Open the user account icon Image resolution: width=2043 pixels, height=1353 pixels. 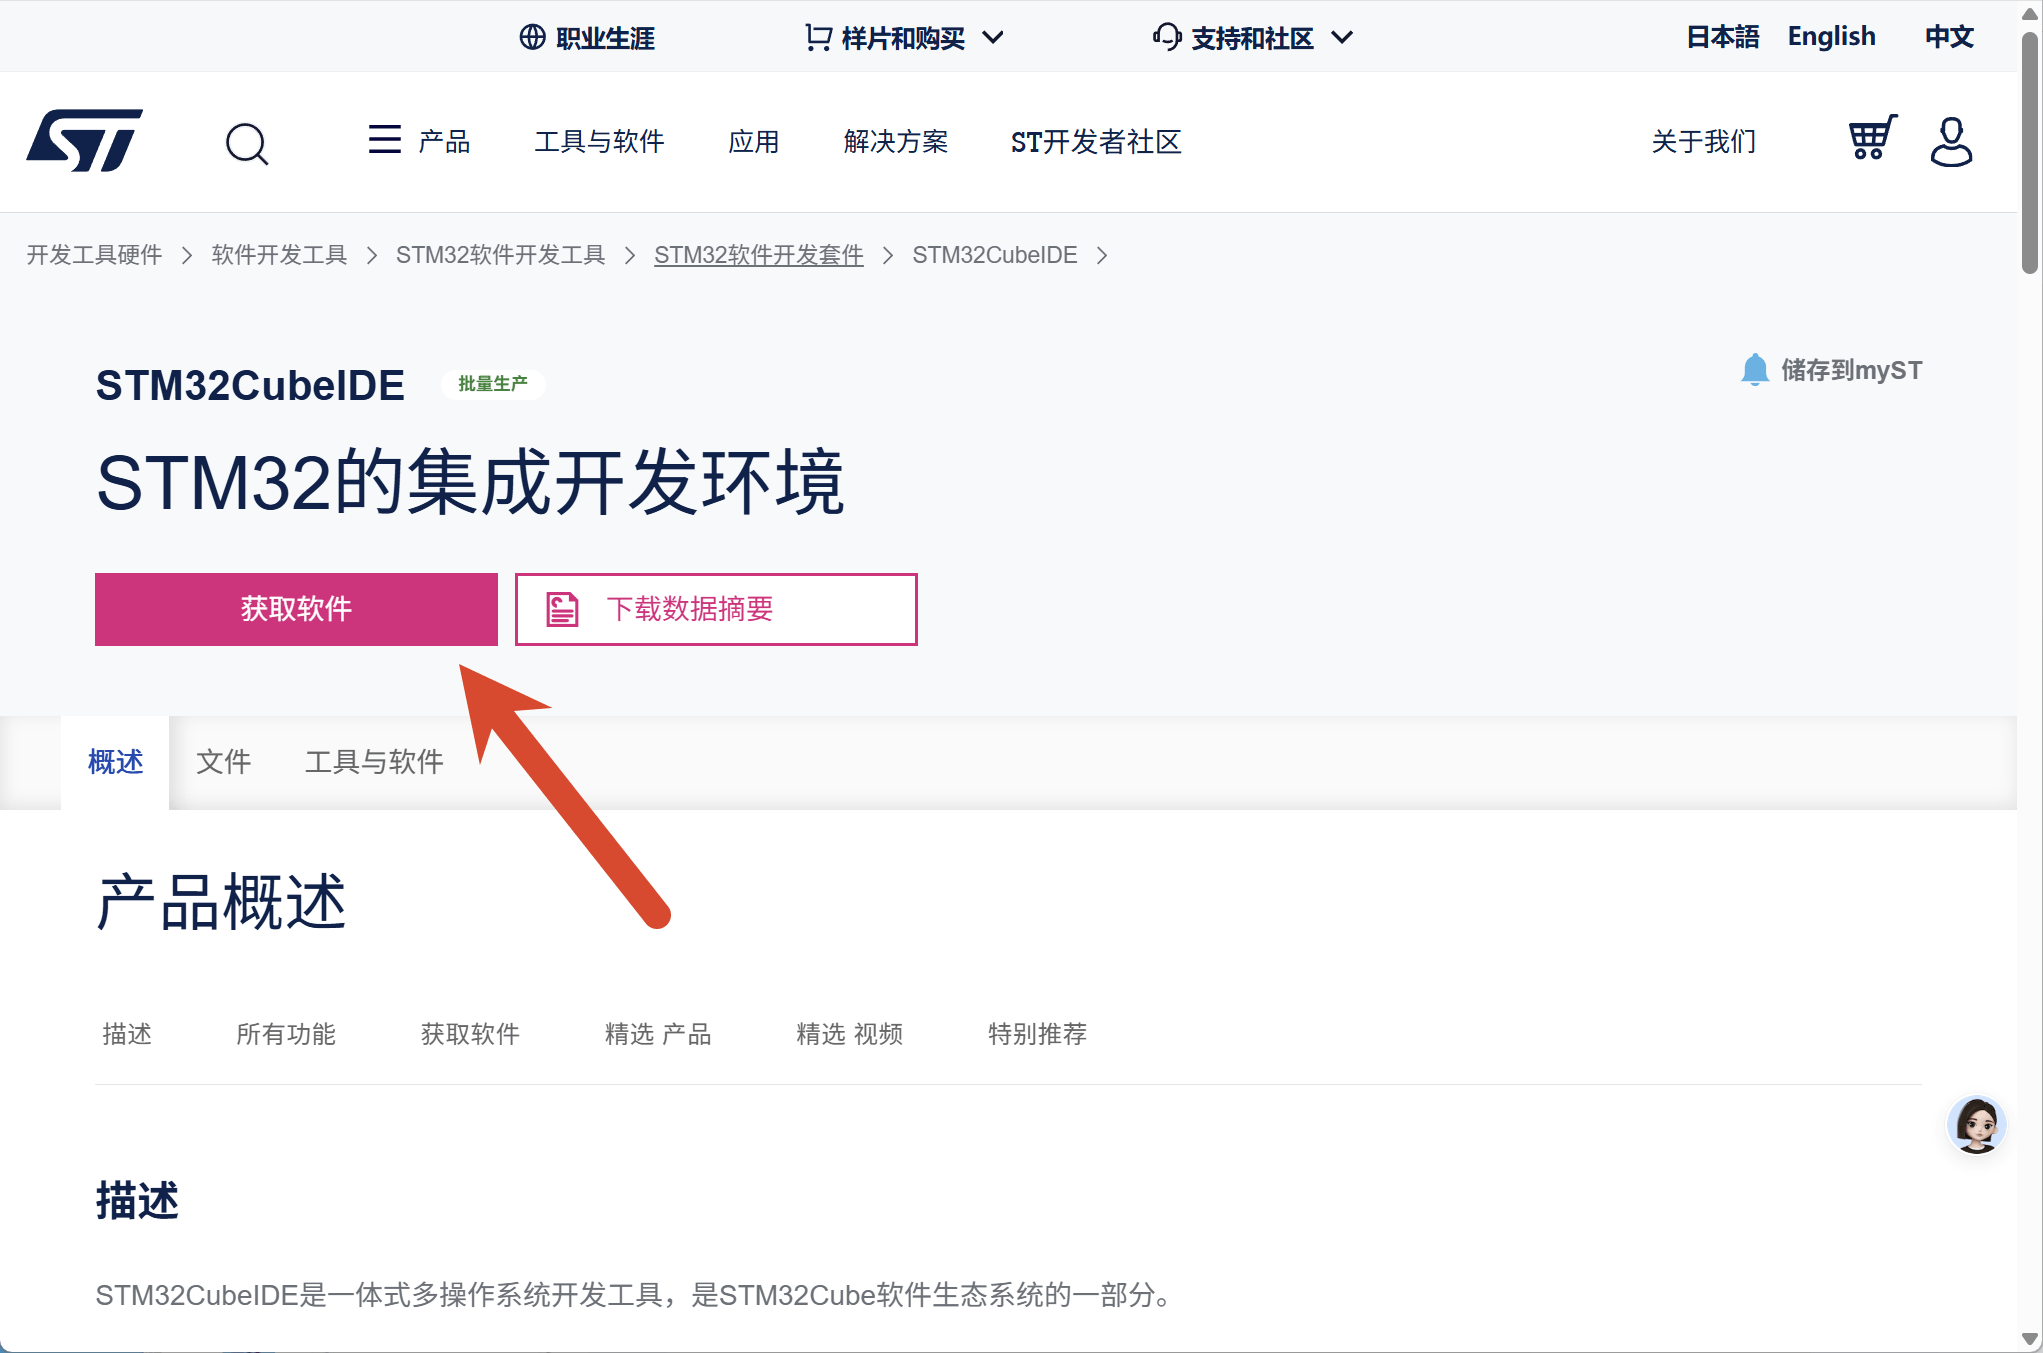pos(1951,141)
